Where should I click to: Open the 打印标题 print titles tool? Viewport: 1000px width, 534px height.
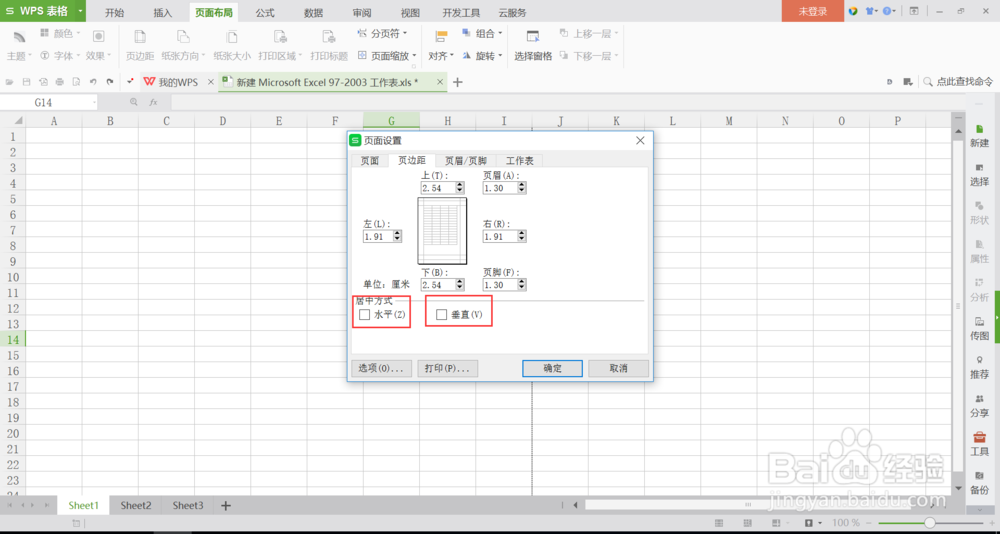click(x=328, y=44)
